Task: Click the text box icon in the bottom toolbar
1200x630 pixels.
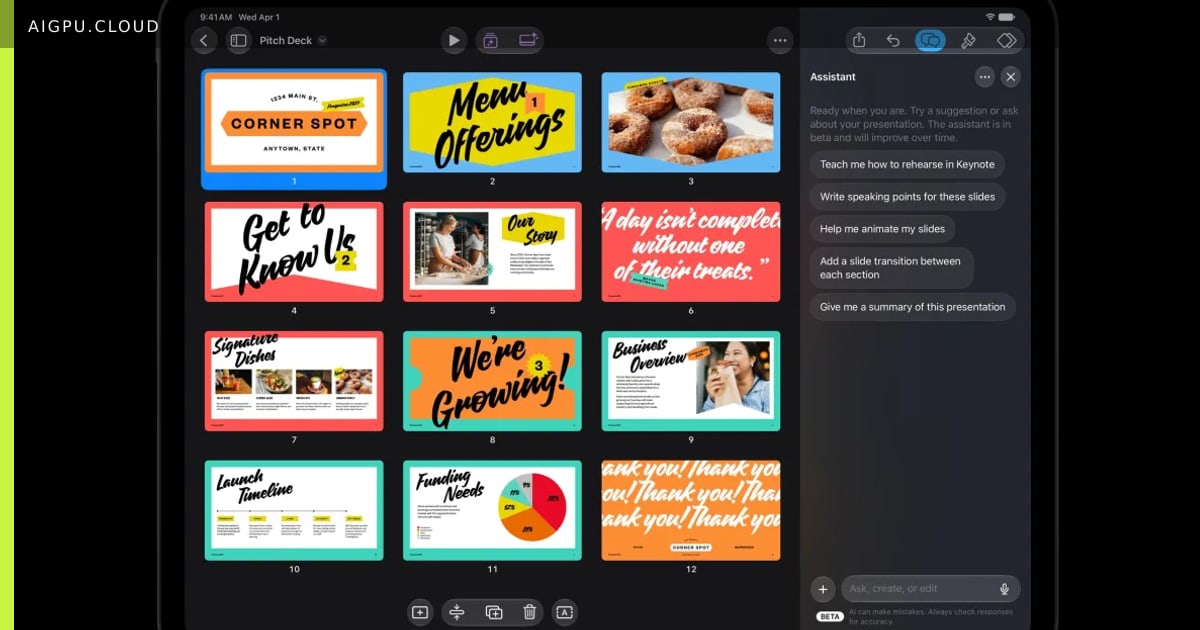Action: point(565,612)
